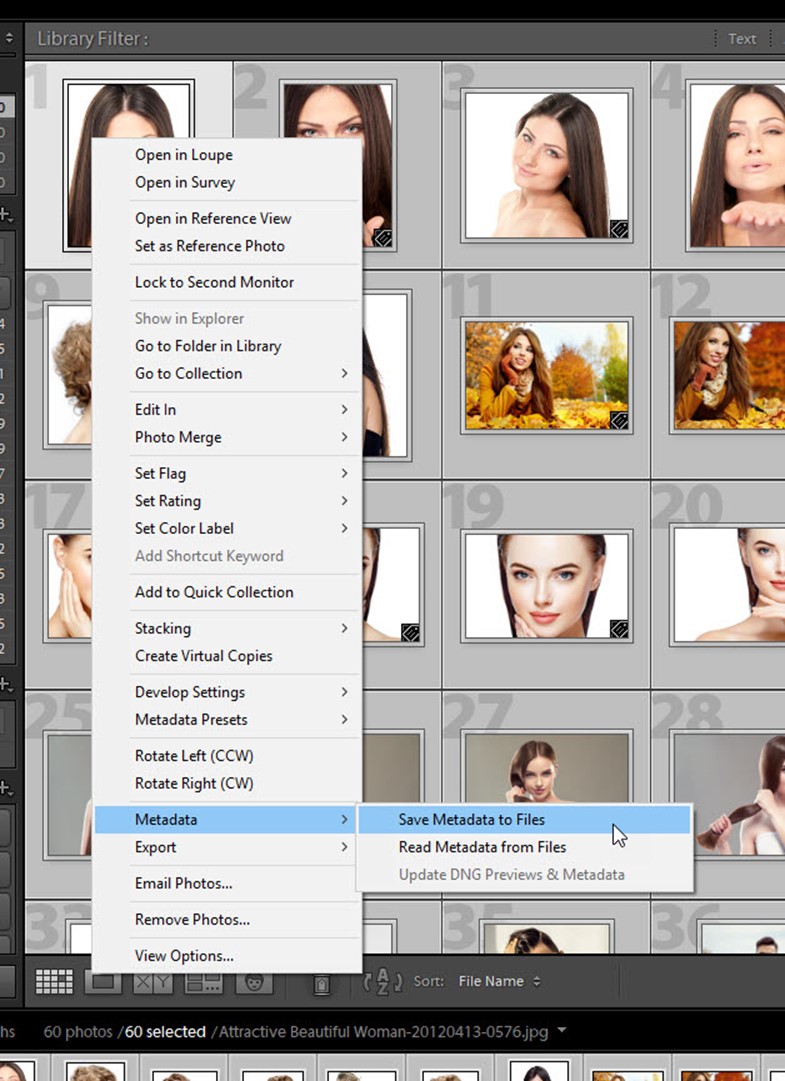This screenshot has width=785, height=1081.
Task: Expand the filmstrip source filename dropdown
Action: pyautogui.click(x=561, y=1031)
